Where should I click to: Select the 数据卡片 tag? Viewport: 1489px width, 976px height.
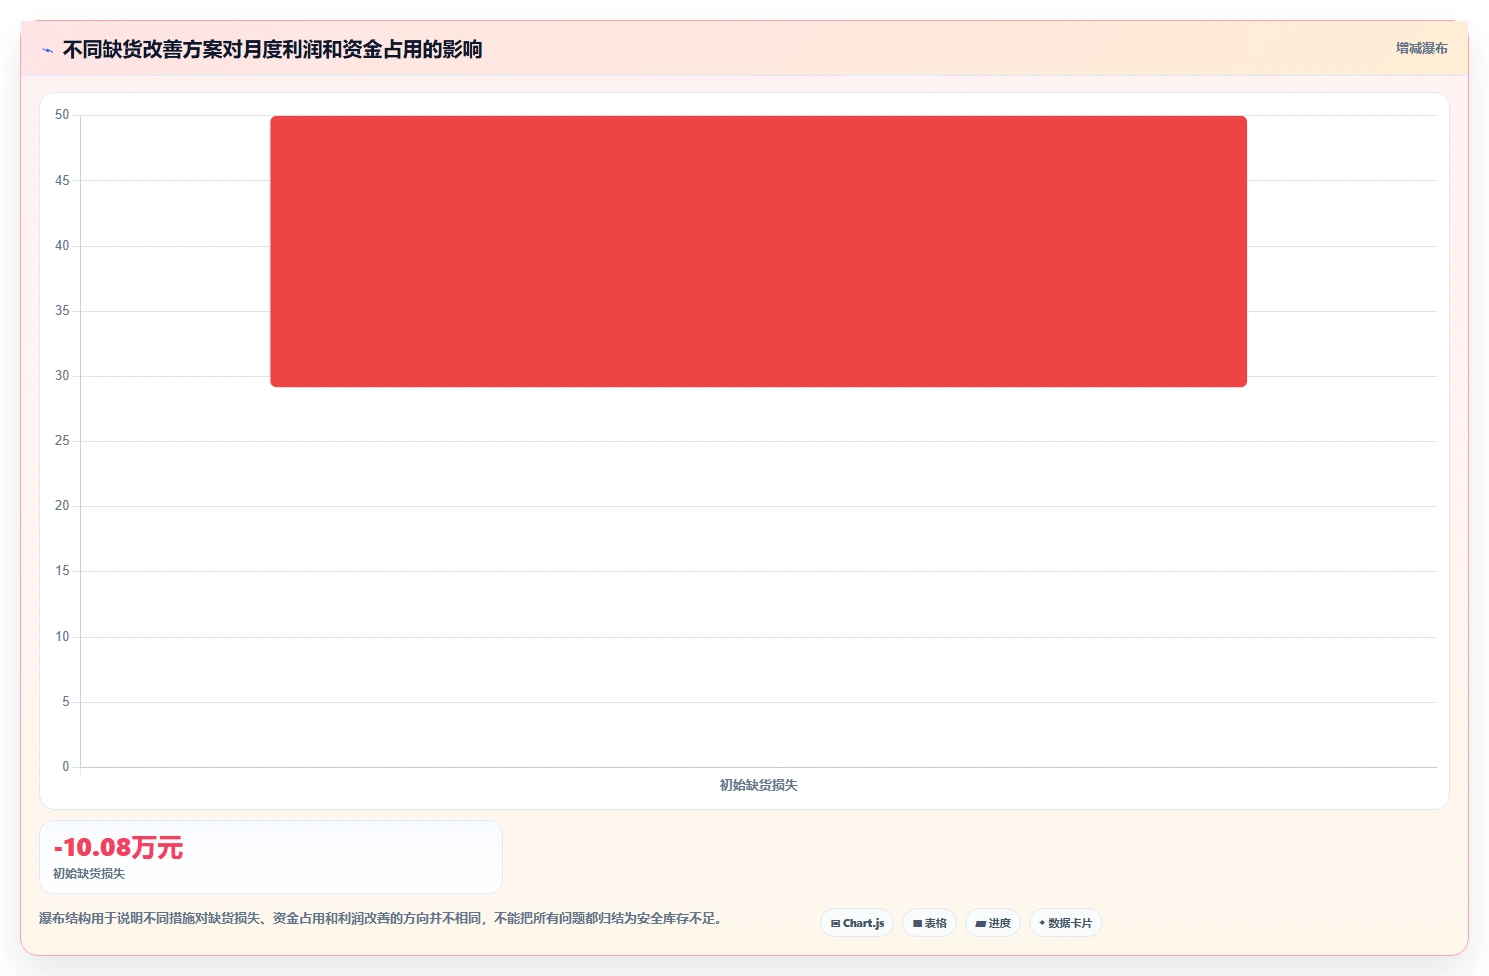click(1065, 923)
